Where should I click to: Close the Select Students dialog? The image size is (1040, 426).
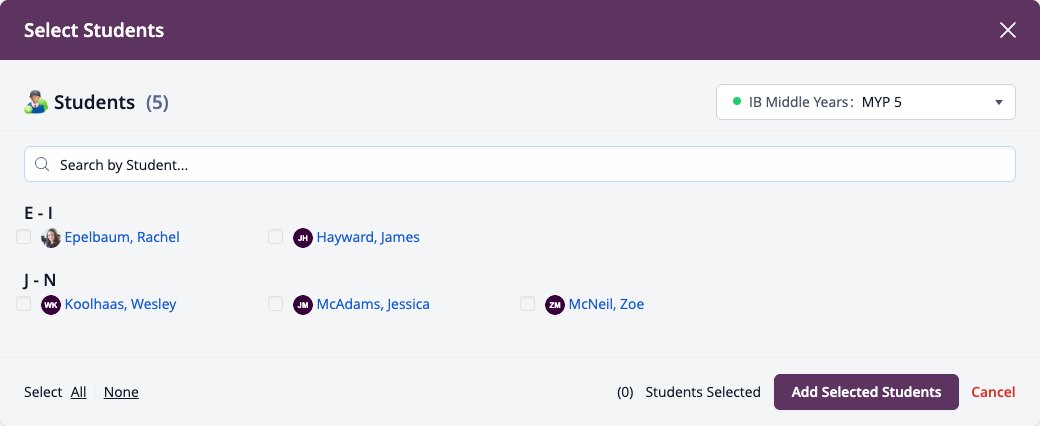[x=1008, y=30]
